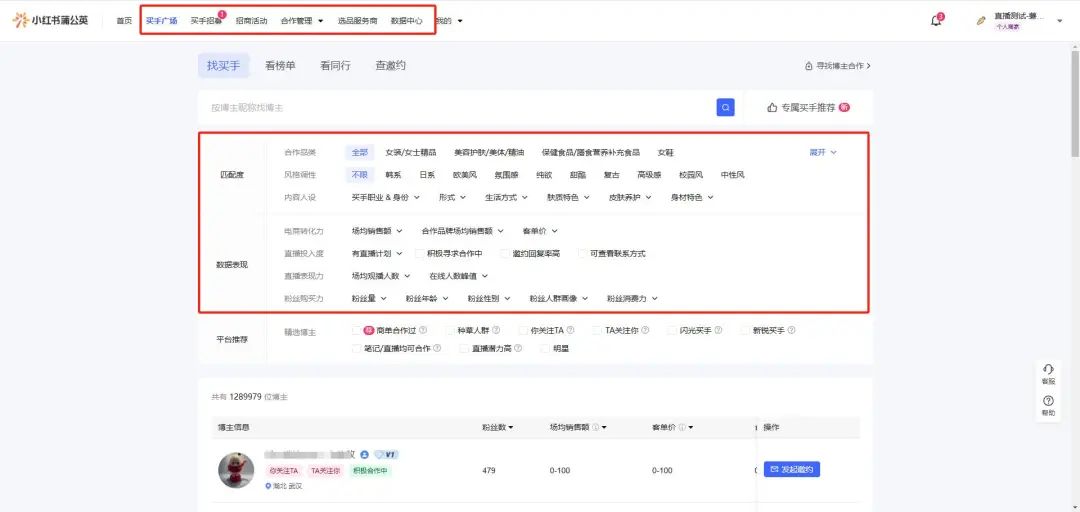The image size is (1080, 512).
Task: Click info icon beside 客单价 column header
Action: click(681, 427)
